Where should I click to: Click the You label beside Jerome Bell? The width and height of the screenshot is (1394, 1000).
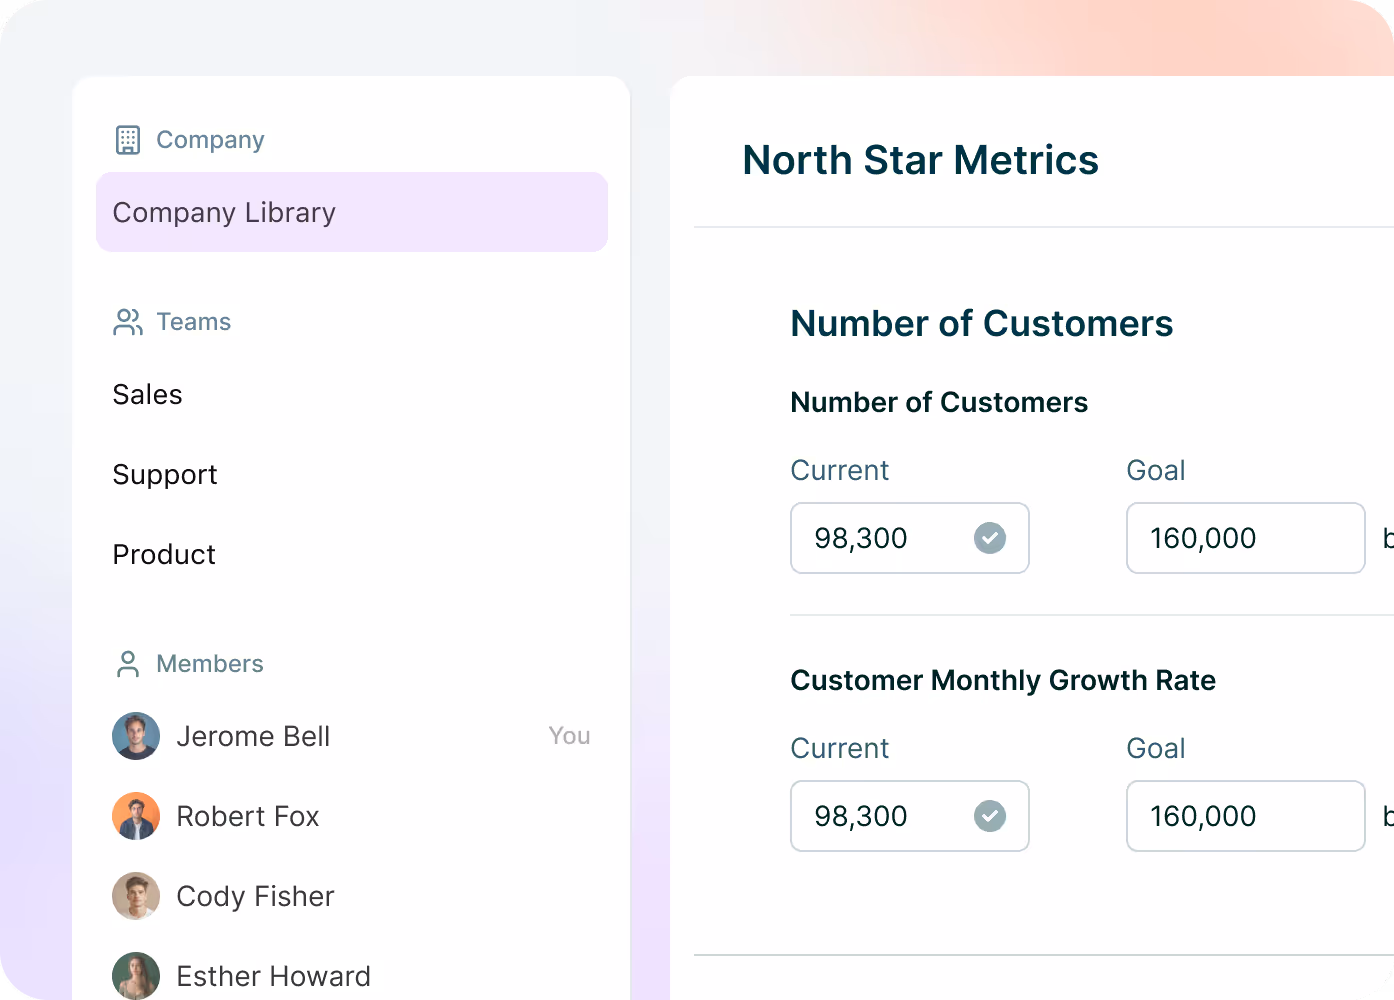point(569,736)
